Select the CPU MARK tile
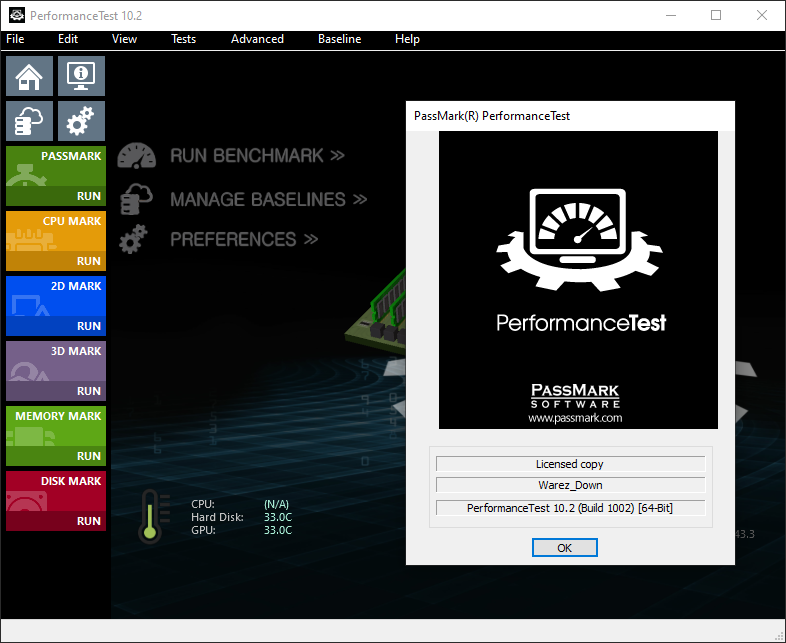The height and width of the screenshot is (643, 786). pos(56,231)
